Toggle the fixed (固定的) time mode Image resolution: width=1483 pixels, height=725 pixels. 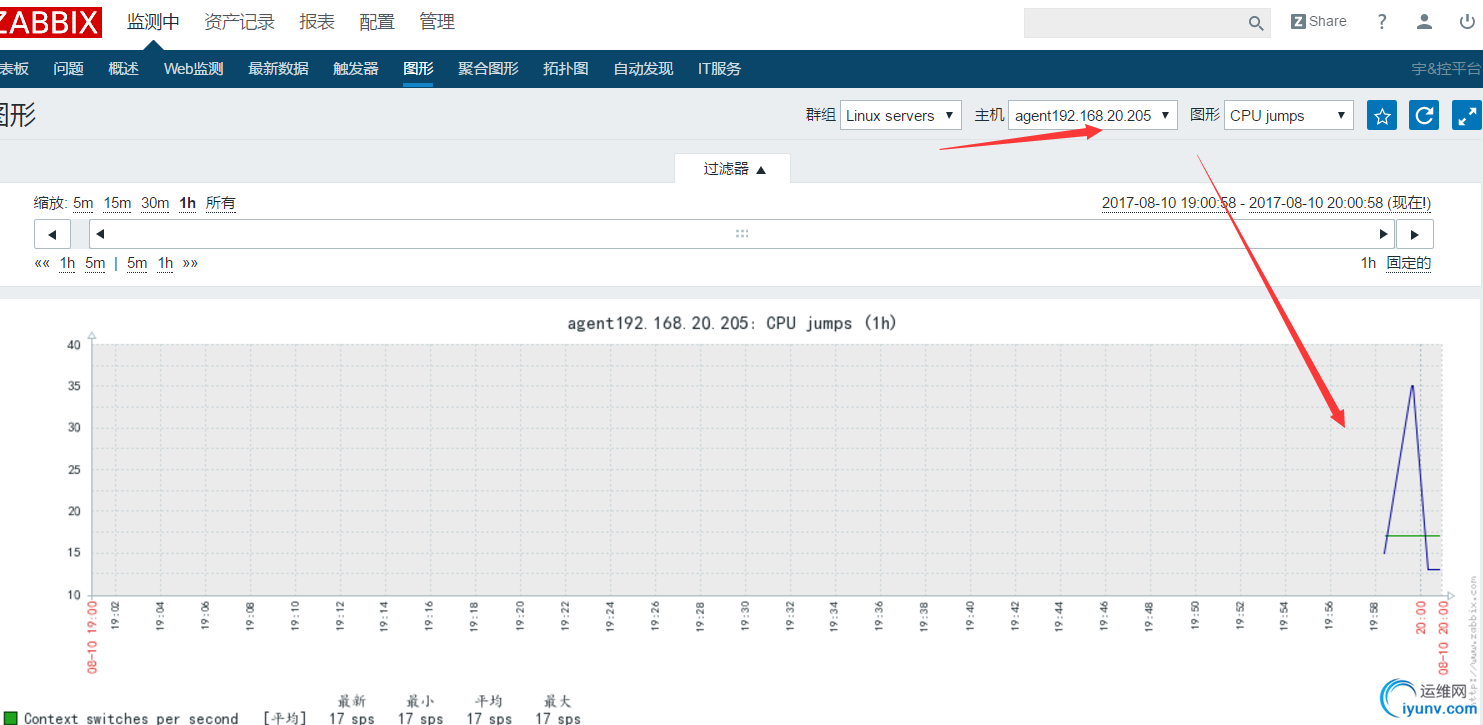click(1408, 263)
